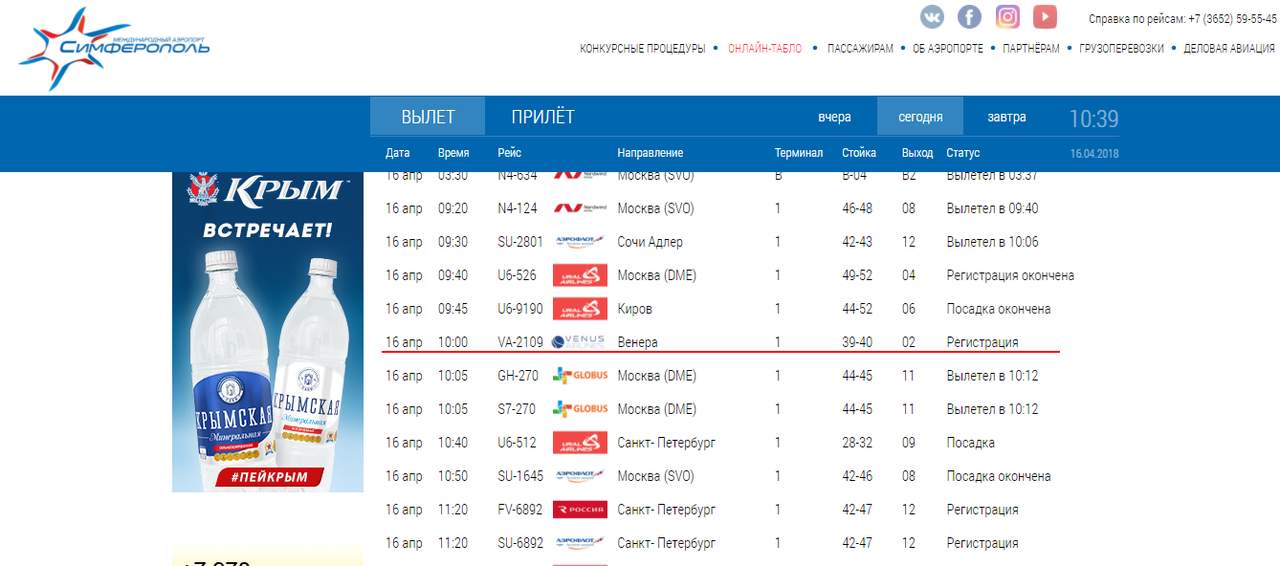Select flight number GH-270
The width and height of the screenshot is (1280, 566).
518,376
